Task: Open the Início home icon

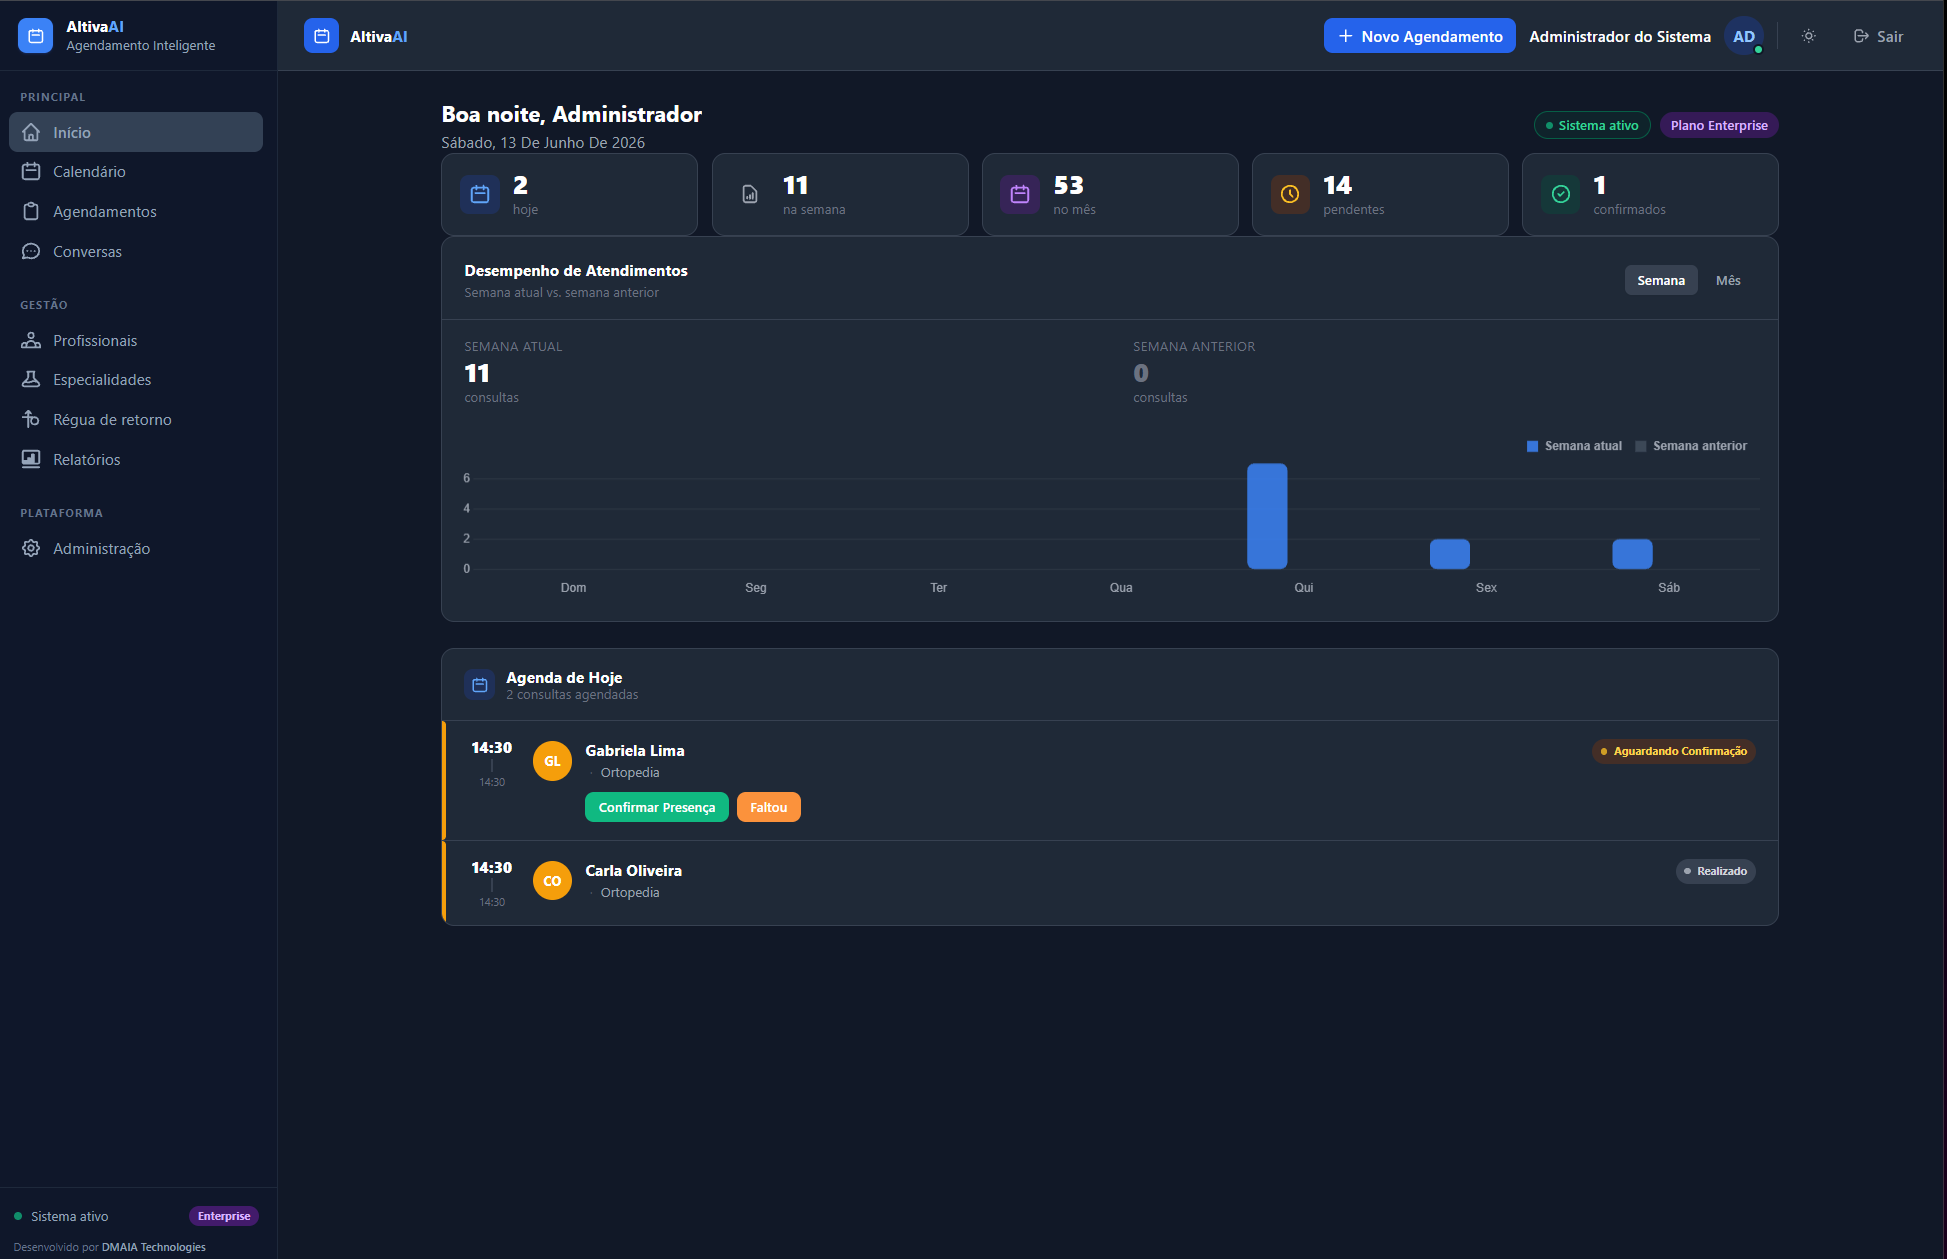Action: (31, 132)
